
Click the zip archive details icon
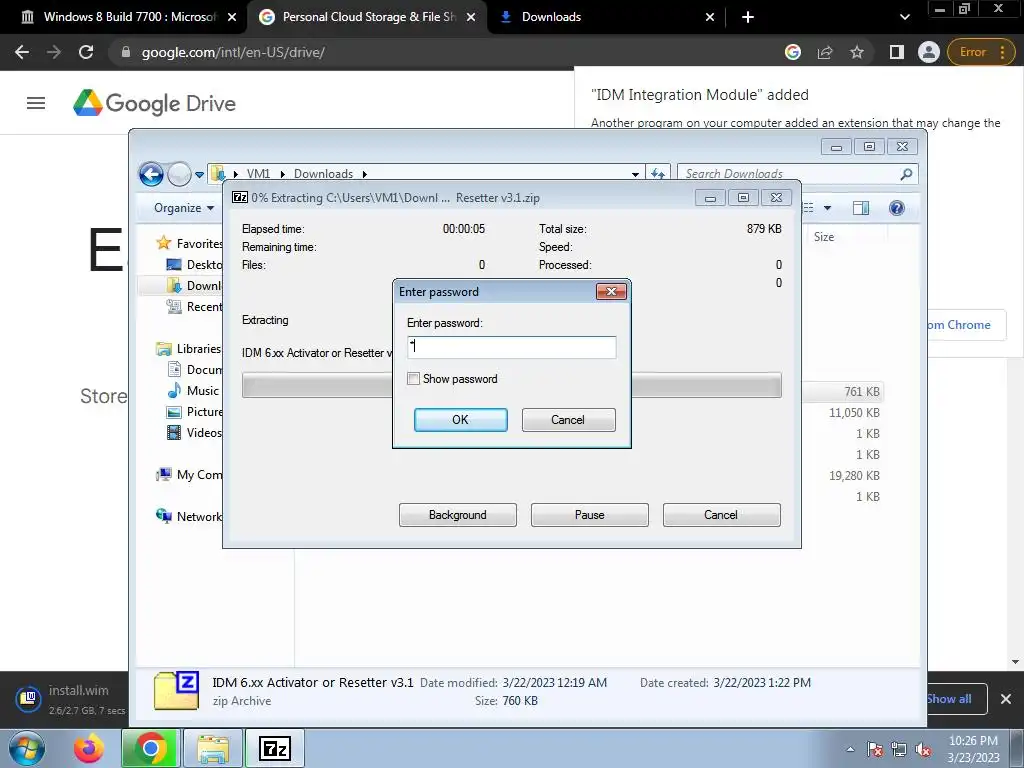pyautogui.click(x=176, y=690)
